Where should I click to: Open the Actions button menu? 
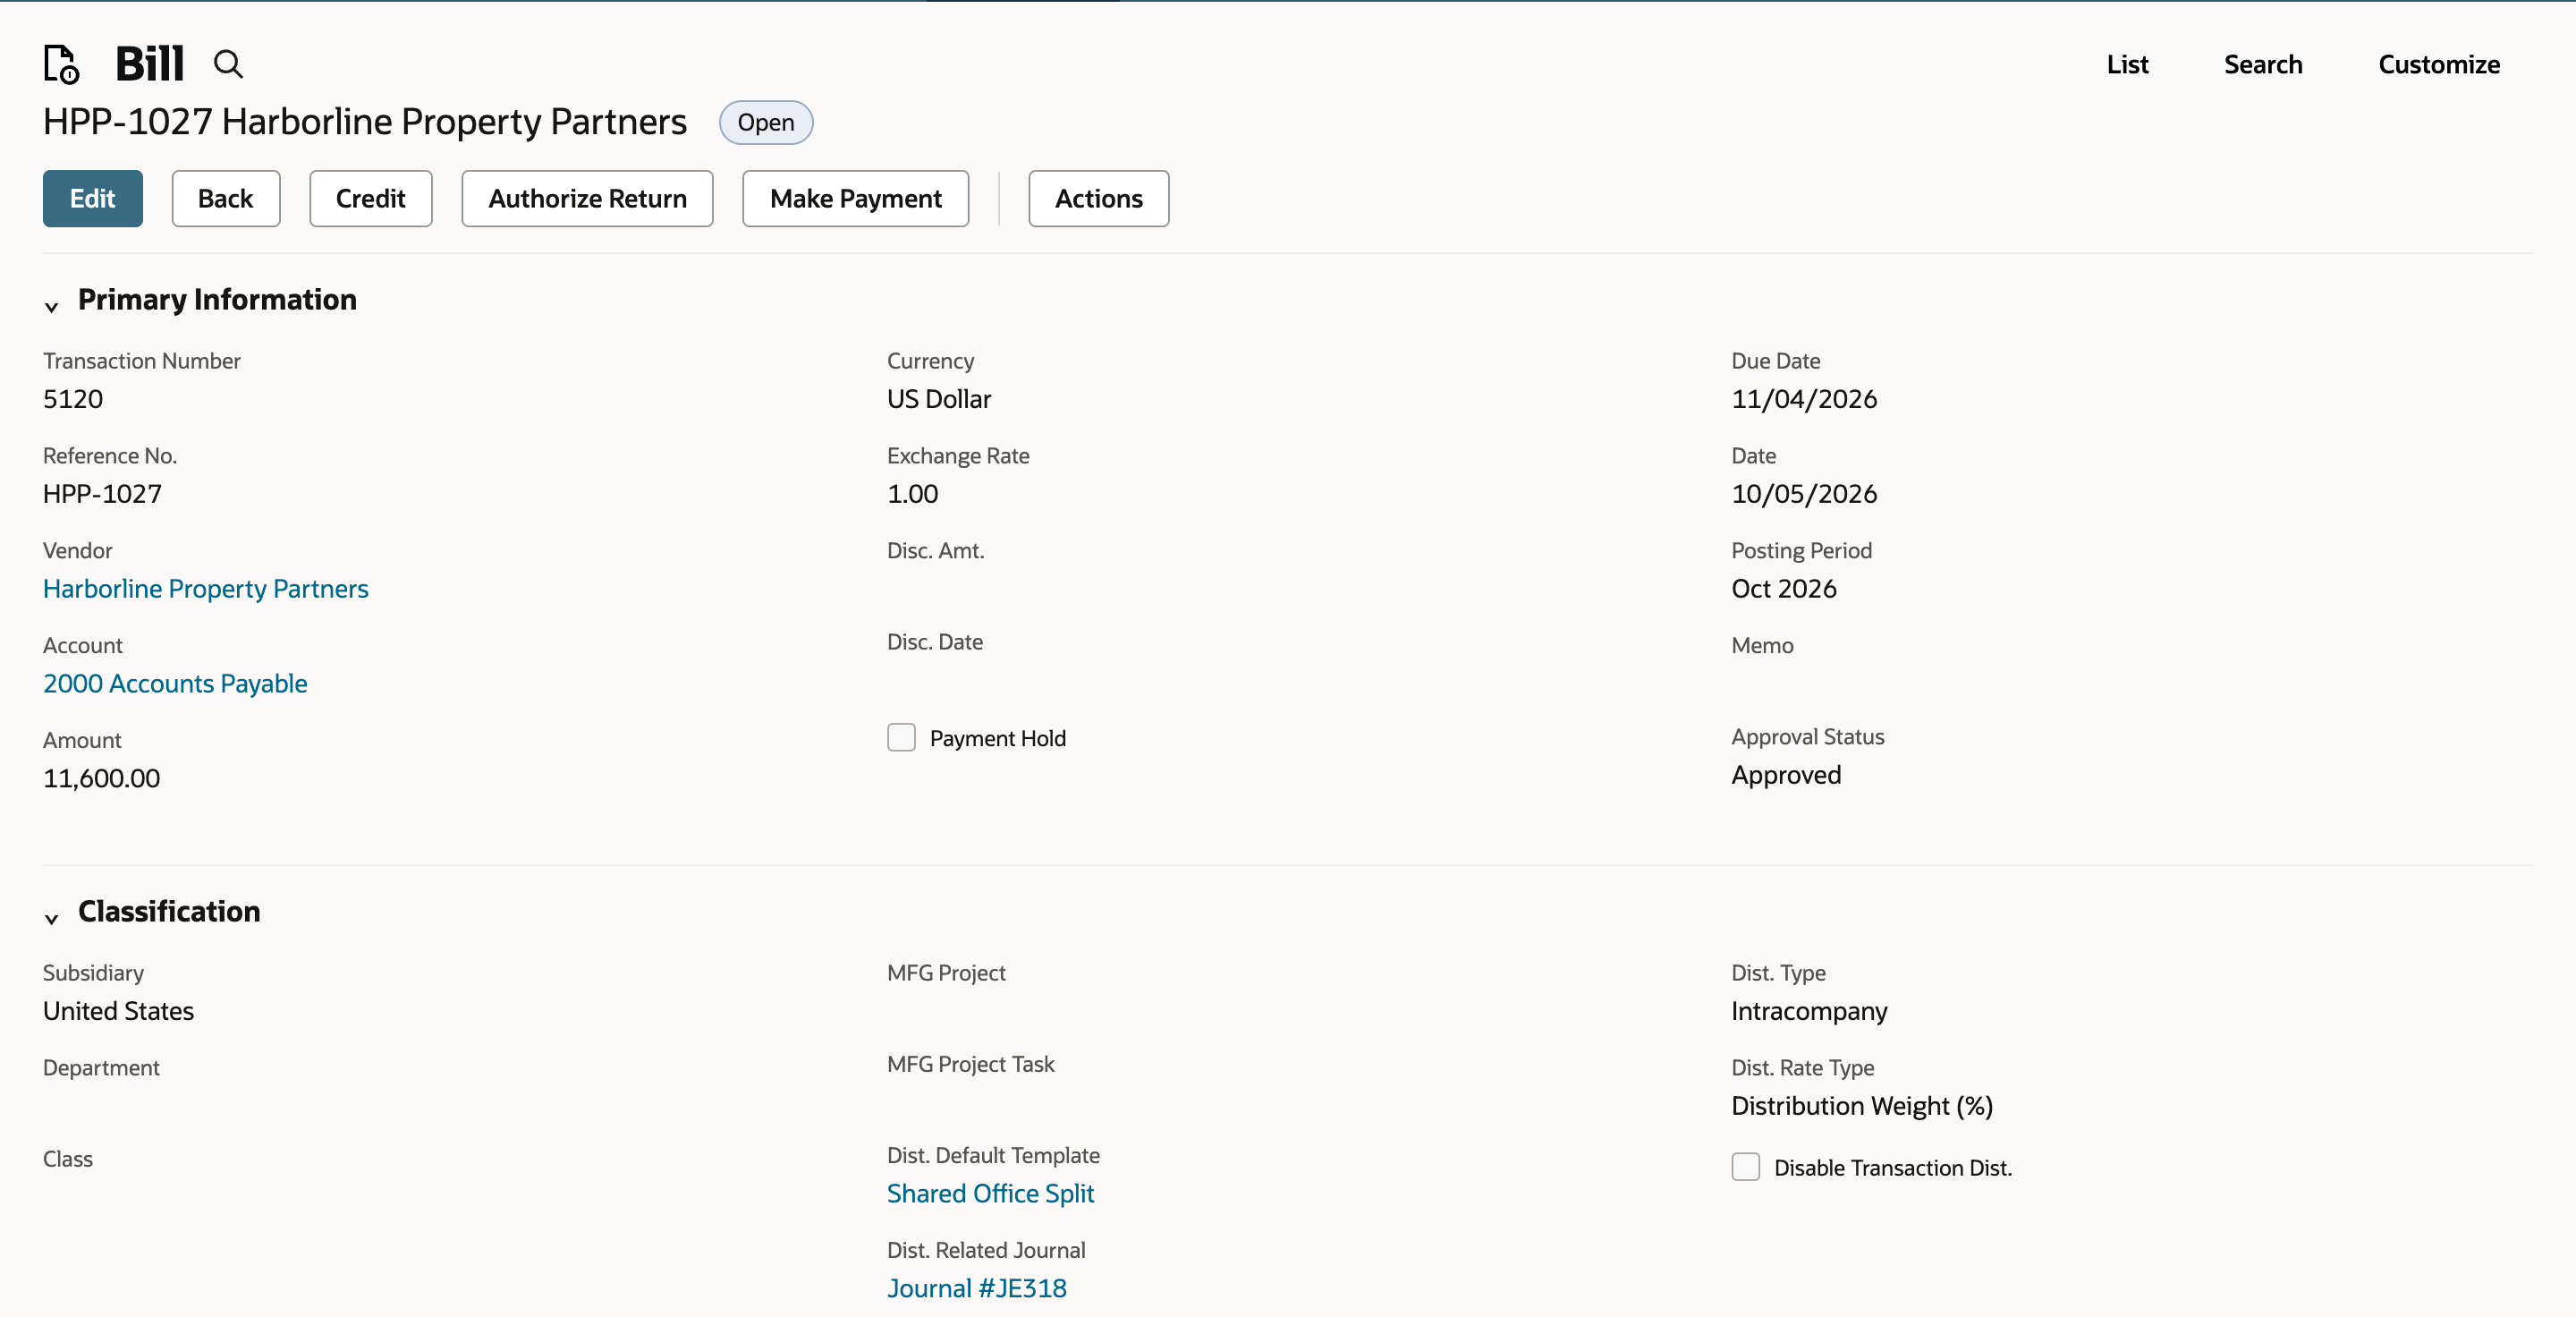(x=1099, y=198)
